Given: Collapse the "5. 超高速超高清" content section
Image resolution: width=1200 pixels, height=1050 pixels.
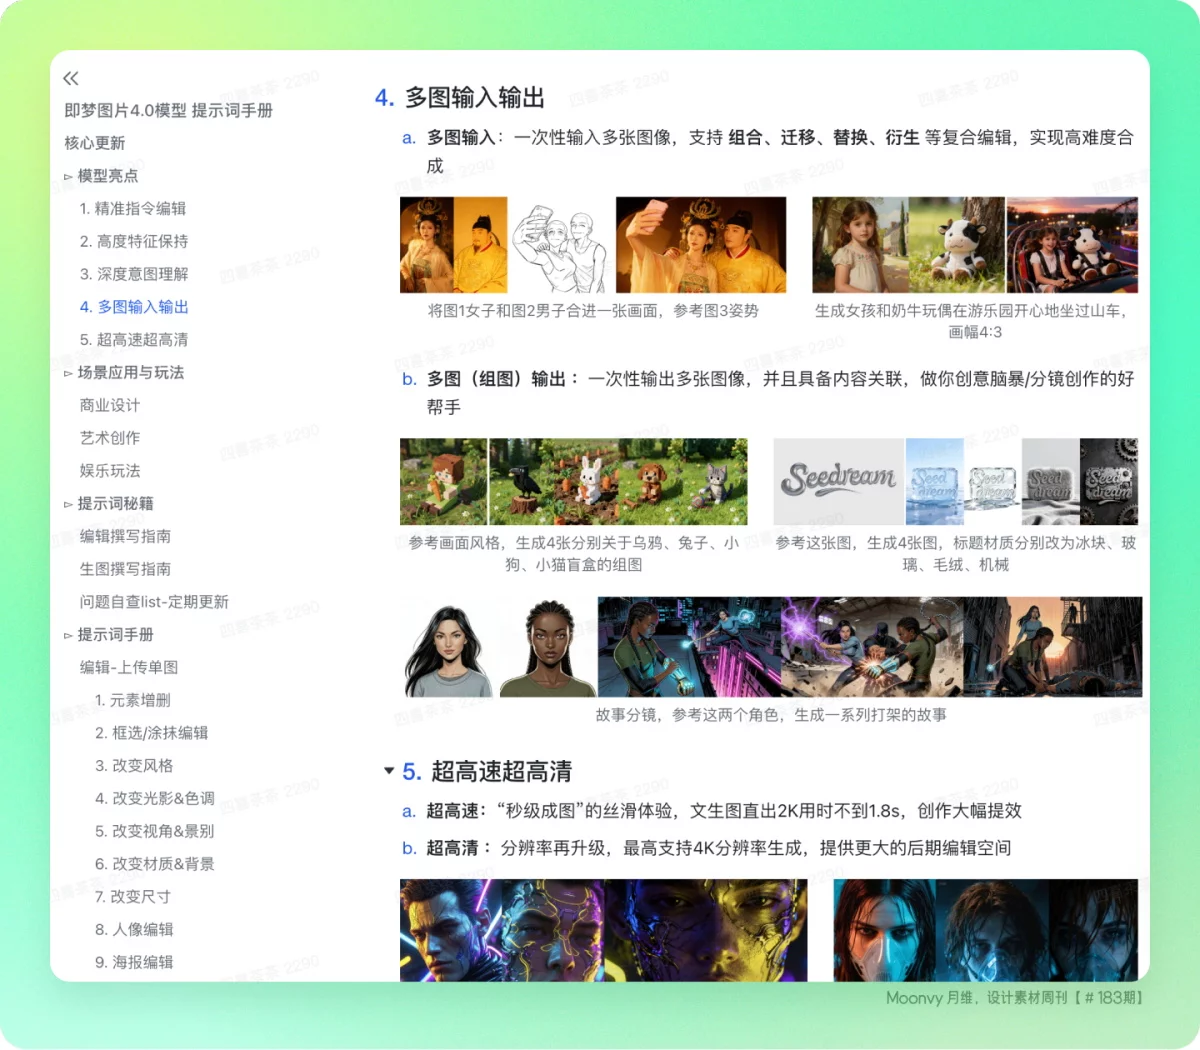Looking at the screenshot, I should pyautogui.click(x=389, y=770).
